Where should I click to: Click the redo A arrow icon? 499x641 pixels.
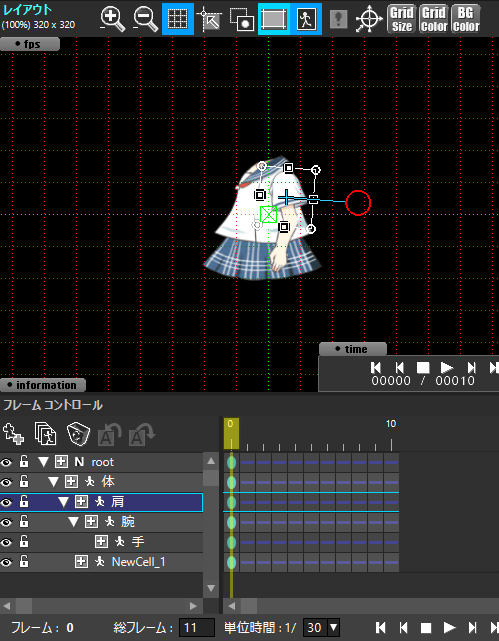141,434
